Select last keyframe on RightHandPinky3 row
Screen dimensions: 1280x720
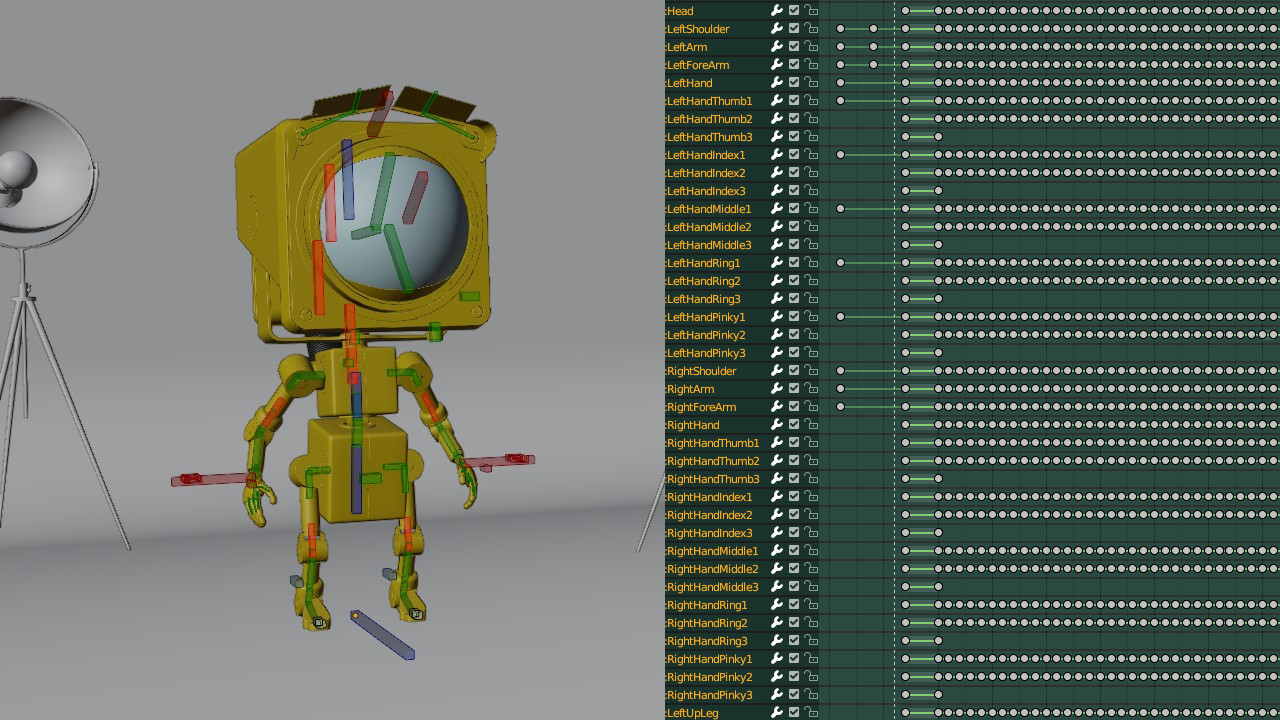(938, 694)
